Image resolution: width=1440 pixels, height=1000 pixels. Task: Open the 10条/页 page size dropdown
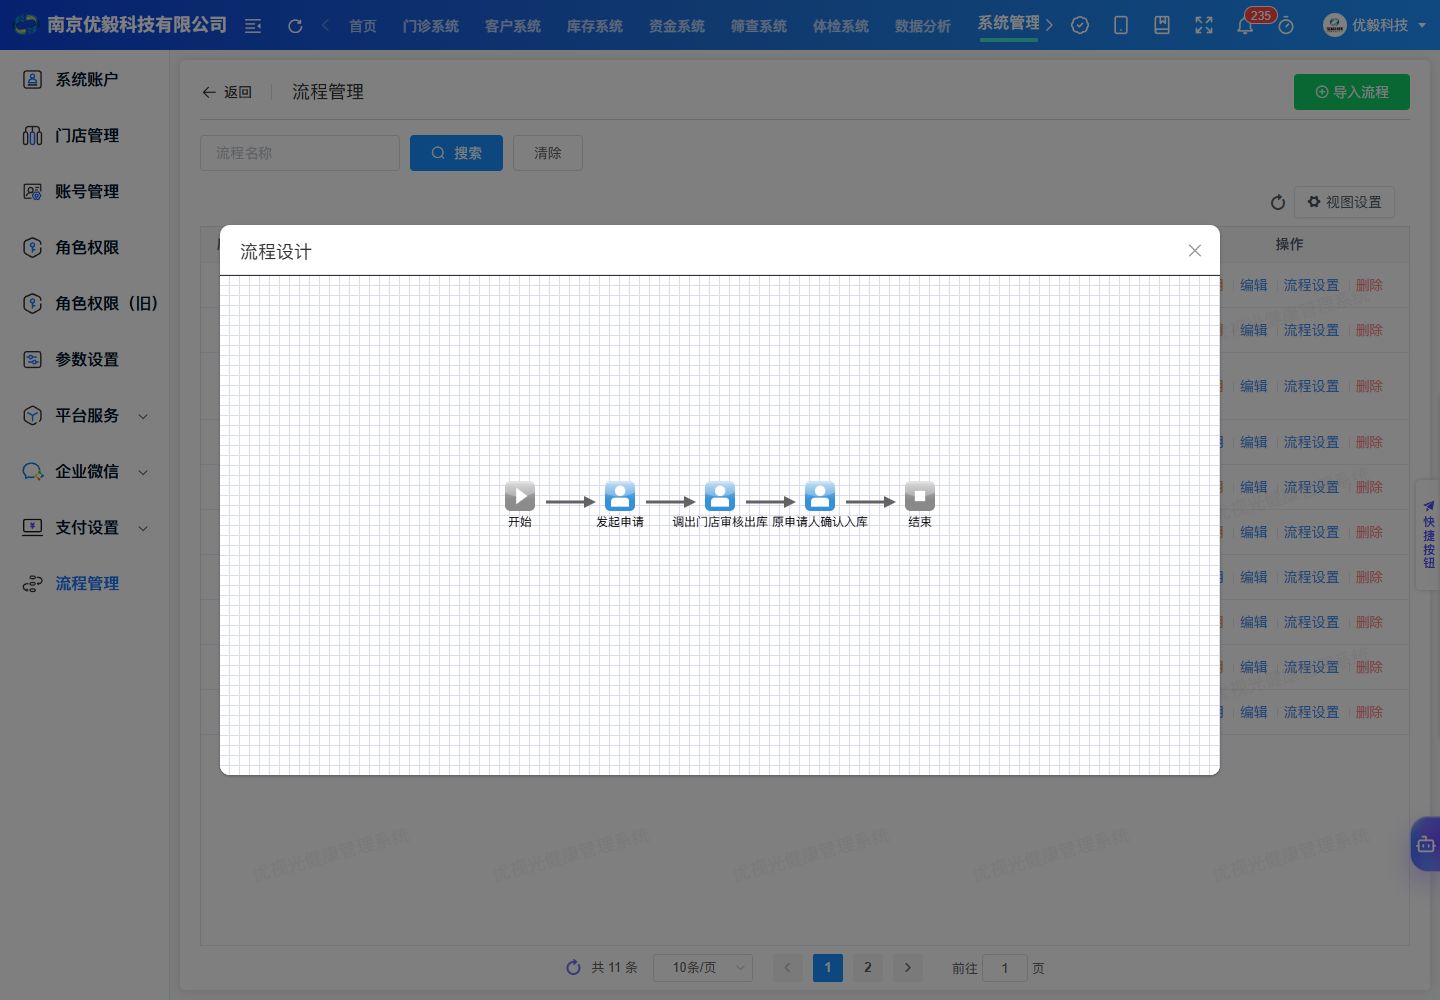click(703, 967)
